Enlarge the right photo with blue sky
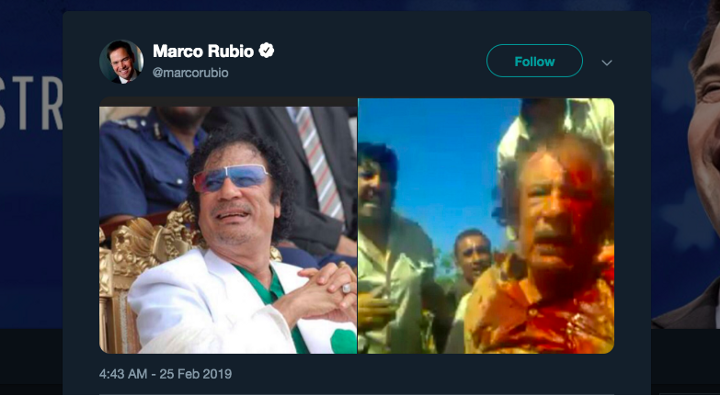 click(x=486, y=226)
